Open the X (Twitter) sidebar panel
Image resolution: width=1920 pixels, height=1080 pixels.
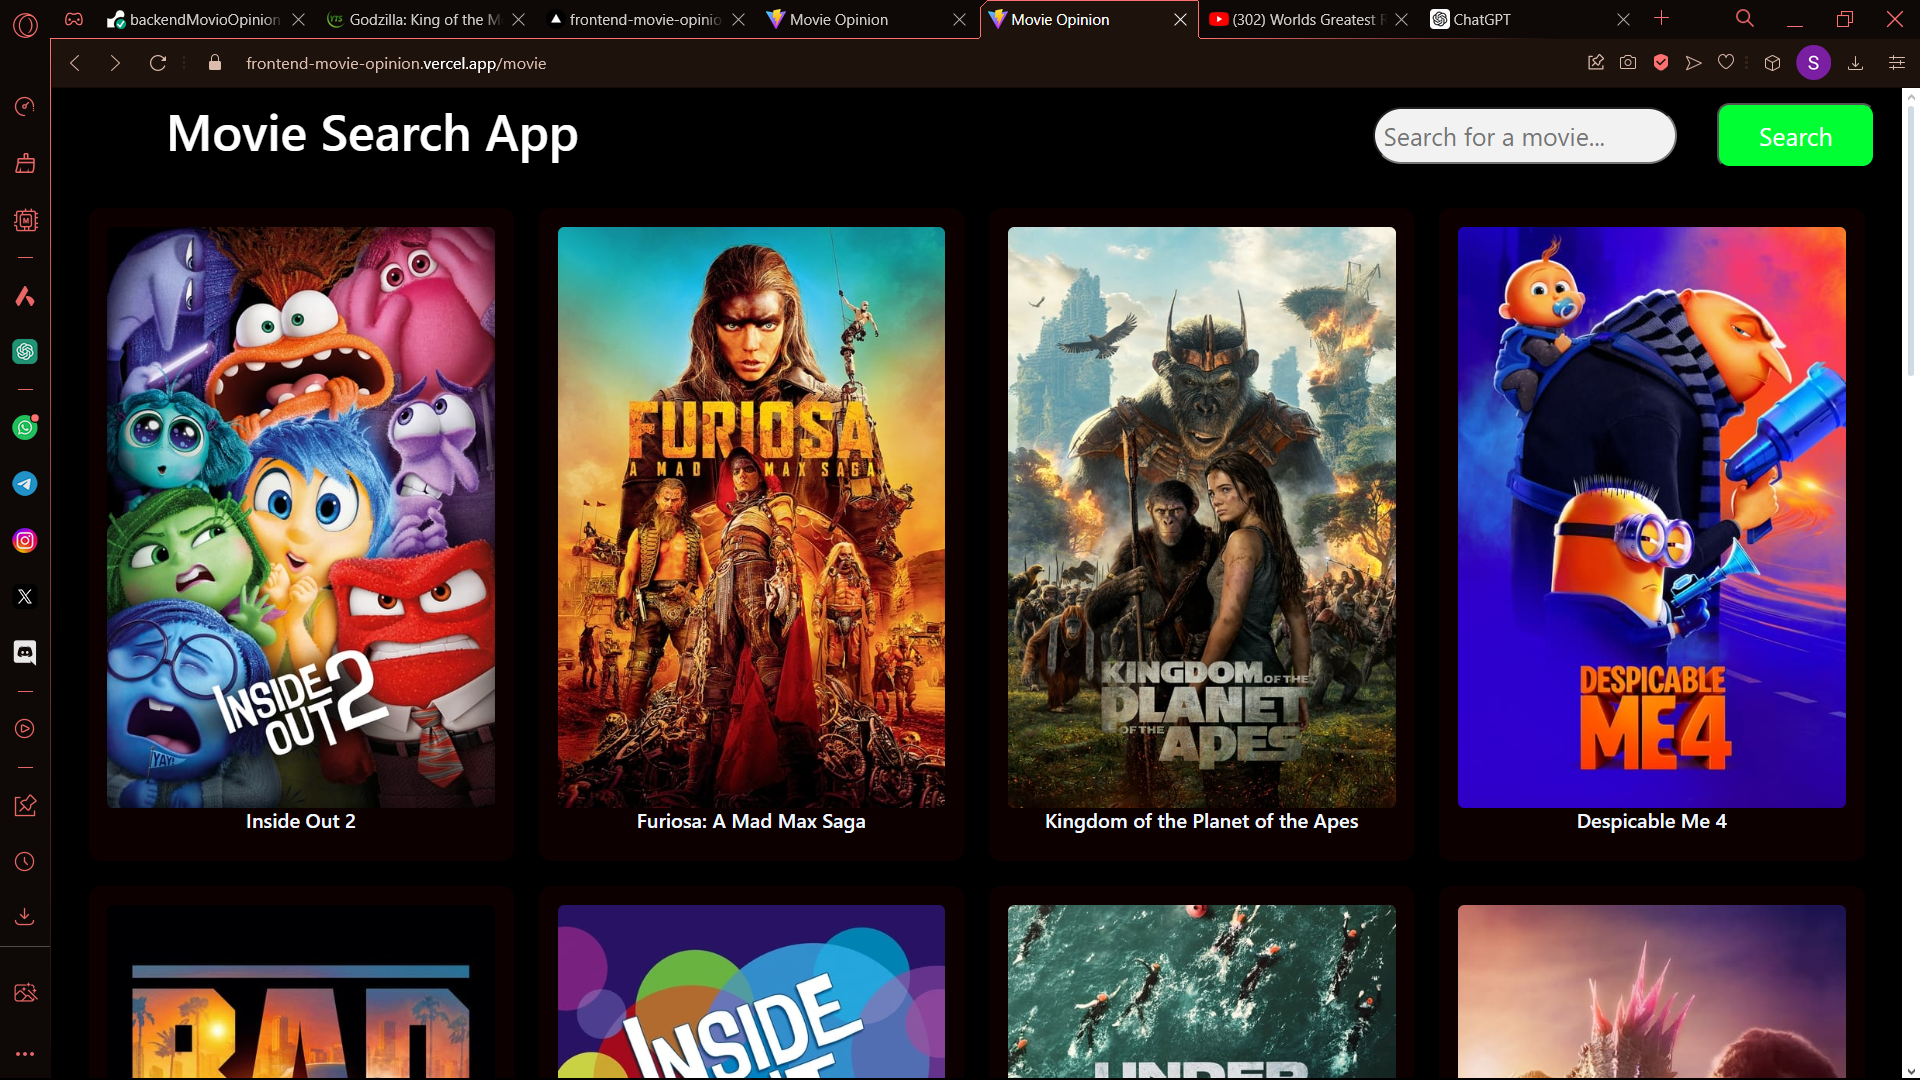point(25,597)
